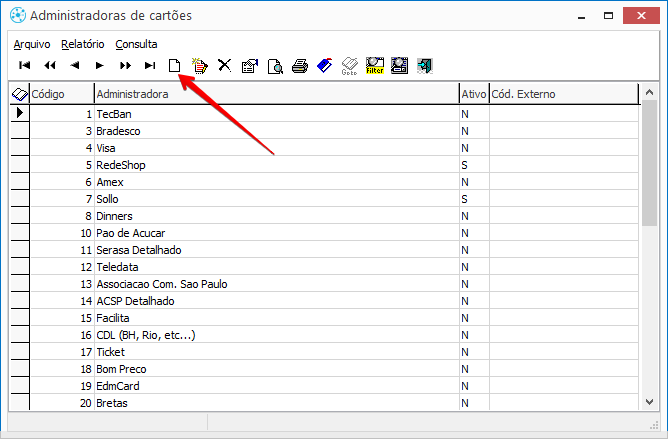
Task: Minimize the Administradoras de cartões window
Action: tap(582, 16)
